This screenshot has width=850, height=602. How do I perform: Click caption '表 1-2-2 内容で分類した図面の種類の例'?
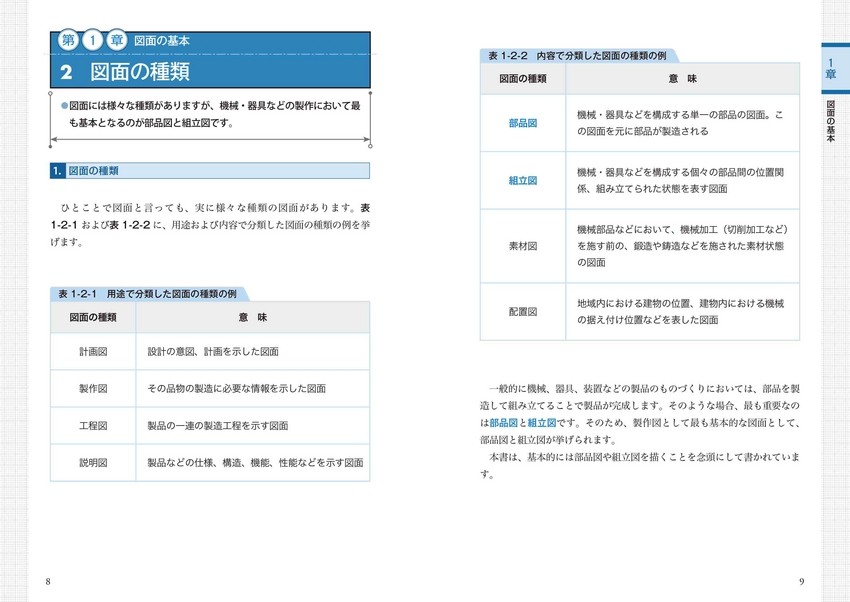coord(577,56)
